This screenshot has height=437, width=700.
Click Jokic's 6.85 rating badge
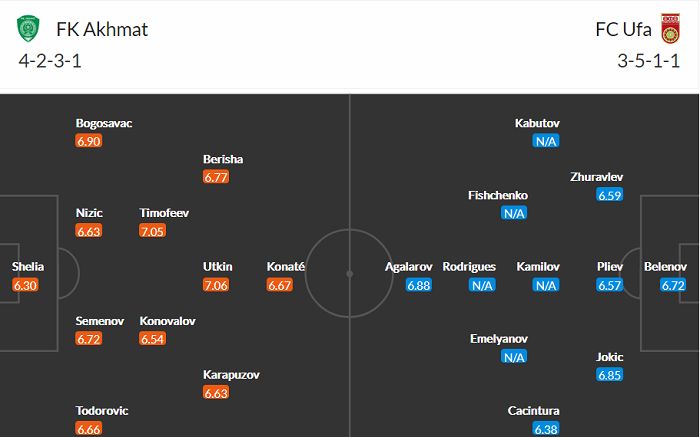tap(609, 375)
